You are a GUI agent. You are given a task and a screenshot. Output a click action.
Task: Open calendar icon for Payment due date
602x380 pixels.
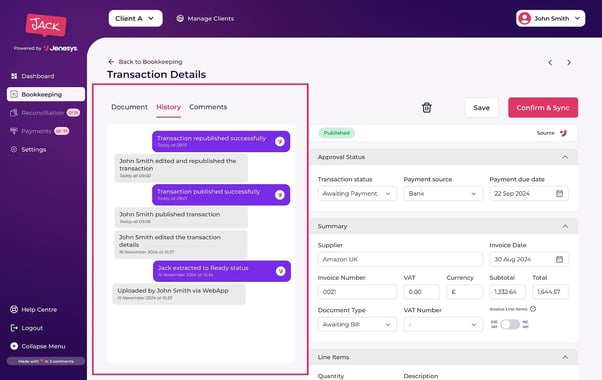click(x=559, y=193)
